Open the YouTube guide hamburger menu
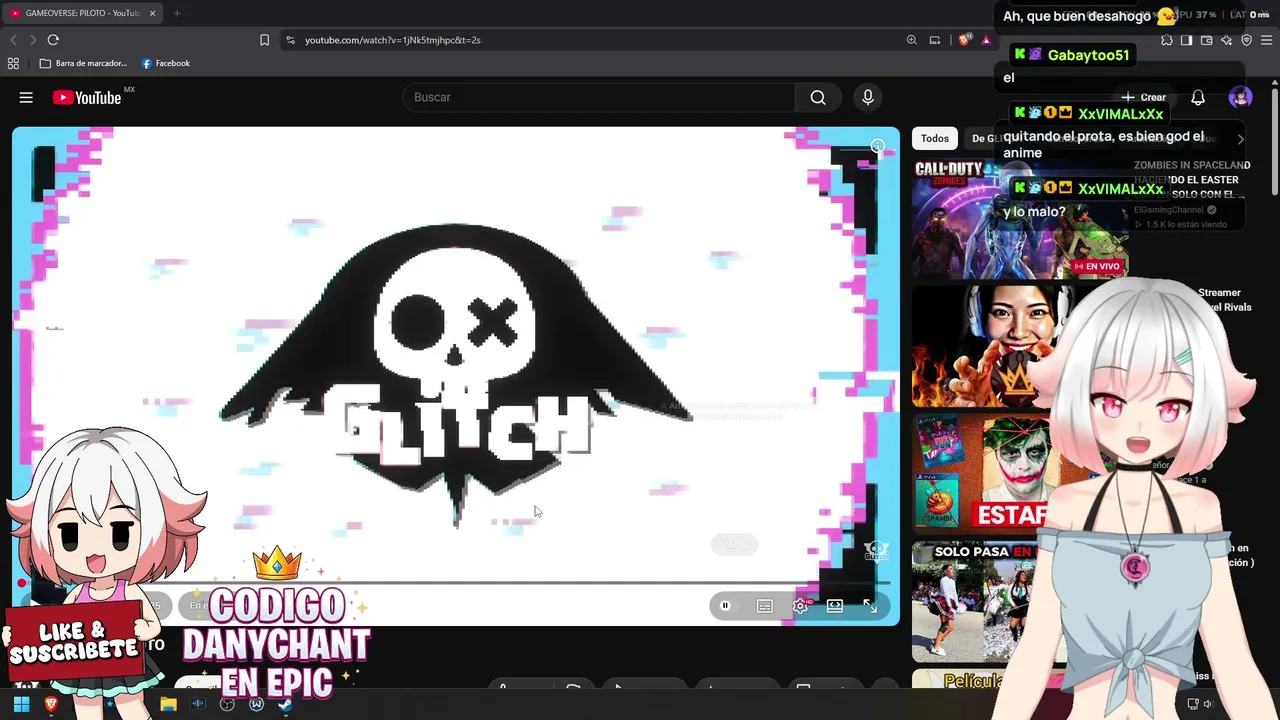This screenshot has width=1280, height=720. click(26, 97)
